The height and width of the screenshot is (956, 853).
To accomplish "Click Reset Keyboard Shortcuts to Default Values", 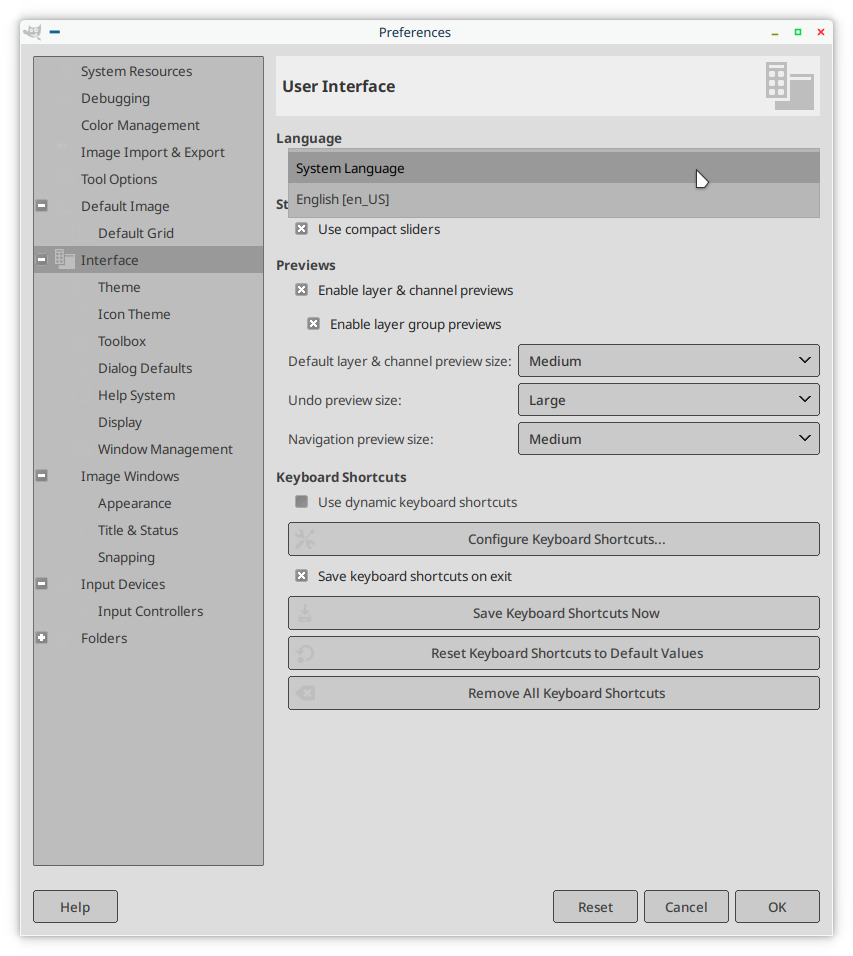I will (554, 653).
